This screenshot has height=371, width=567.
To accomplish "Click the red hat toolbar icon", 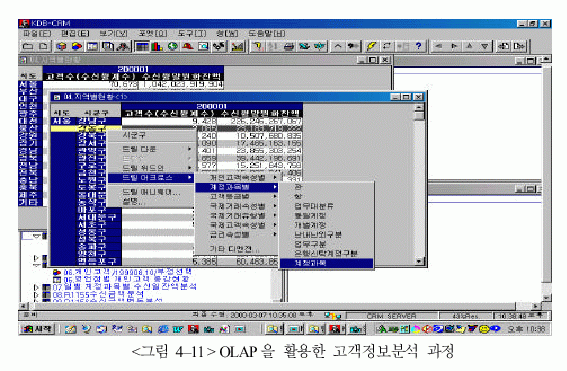I will 188,46.
